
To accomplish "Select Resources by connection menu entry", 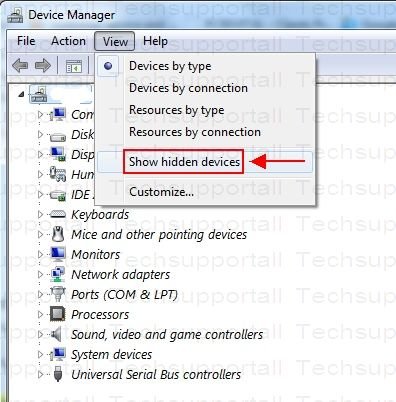I will tap(195, 132).
